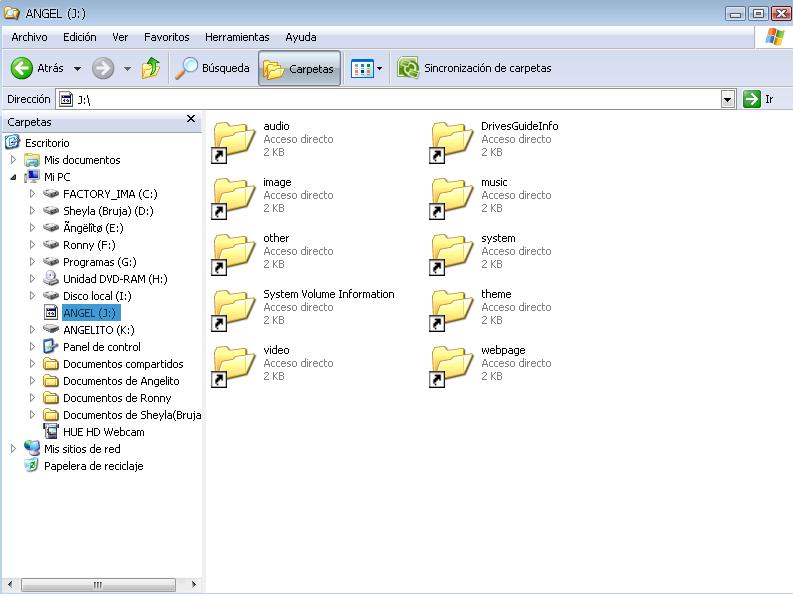Click the grey Forward arrow button

tap(103, 68)
